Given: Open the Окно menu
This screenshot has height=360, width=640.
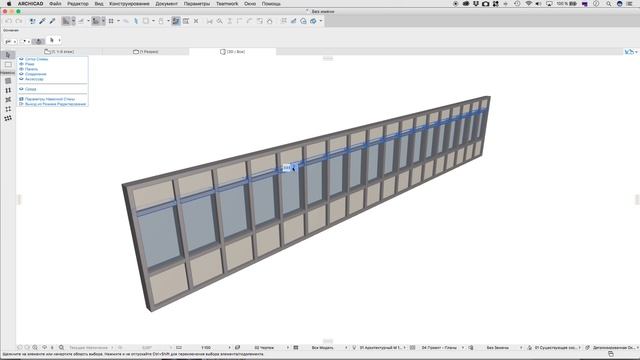Looking at the screenshot, I should pyautogui.click(x=250, y=4).
